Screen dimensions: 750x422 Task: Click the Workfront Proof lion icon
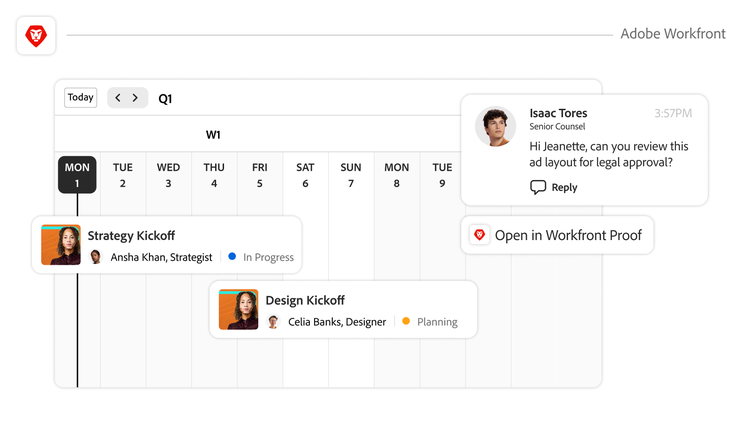click(x=479, y=235)
